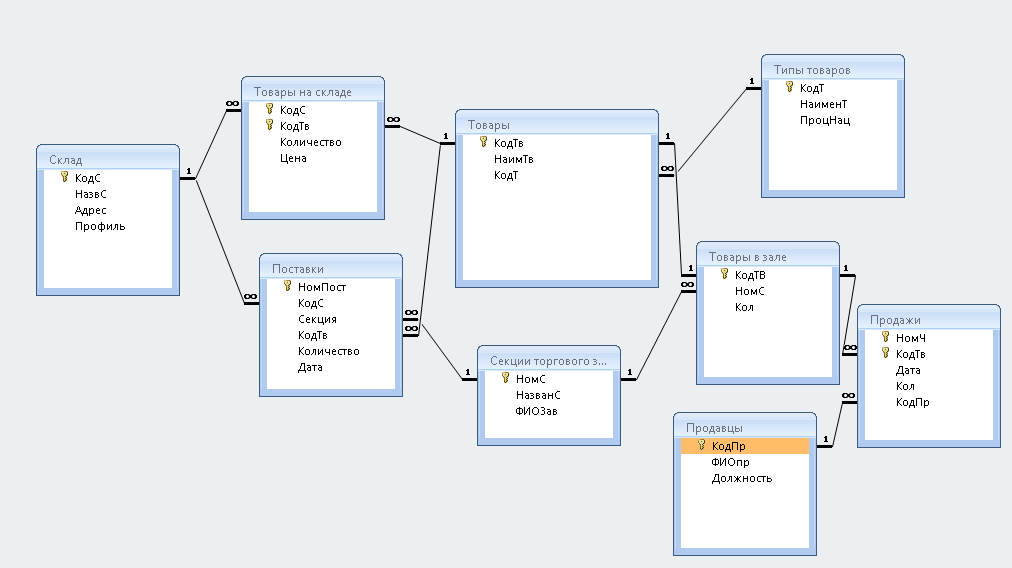This screenshot has width=1012, height=568.
Task: Select the Должность field in Продавцы
Action: pyautogui.click(x=742, y=478)
